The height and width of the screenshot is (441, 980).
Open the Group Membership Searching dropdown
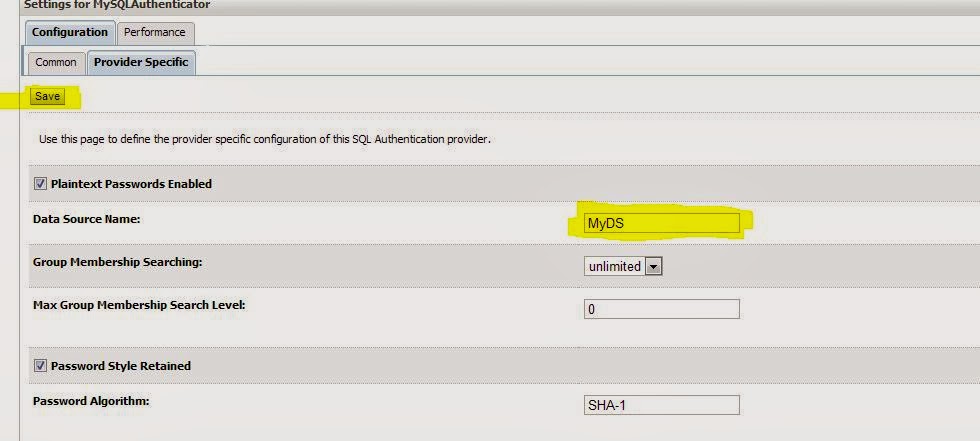pyautogui.click(x=623, y=267)
